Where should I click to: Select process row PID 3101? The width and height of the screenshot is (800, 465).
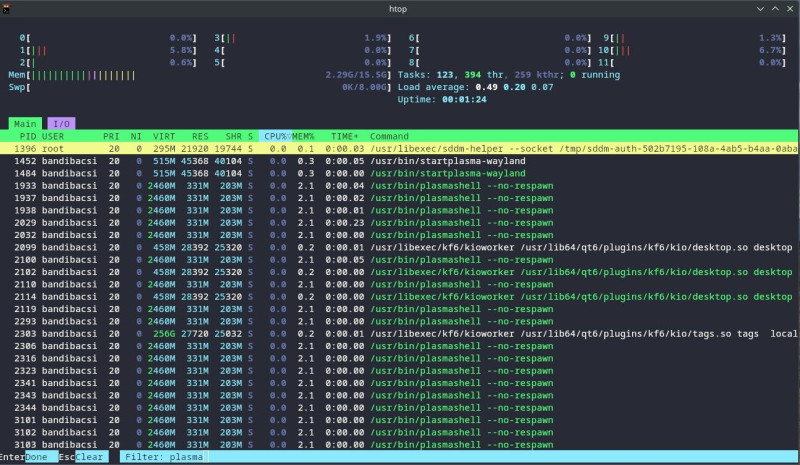click(400, 420)
